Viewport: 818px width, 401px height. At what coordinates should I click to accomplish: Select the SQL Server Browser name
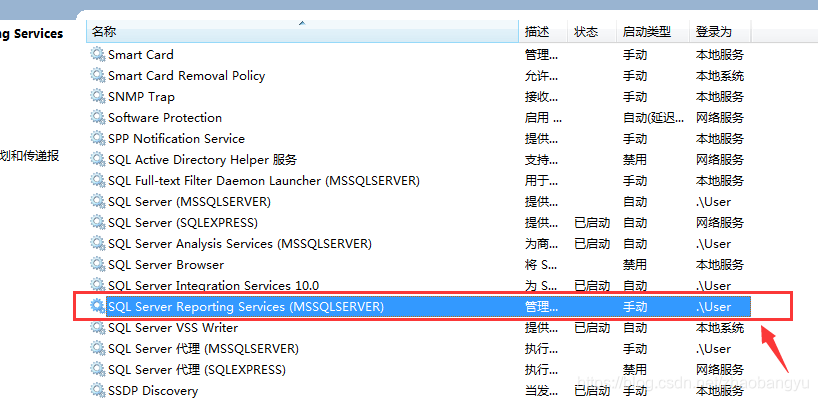coord(166,265)
